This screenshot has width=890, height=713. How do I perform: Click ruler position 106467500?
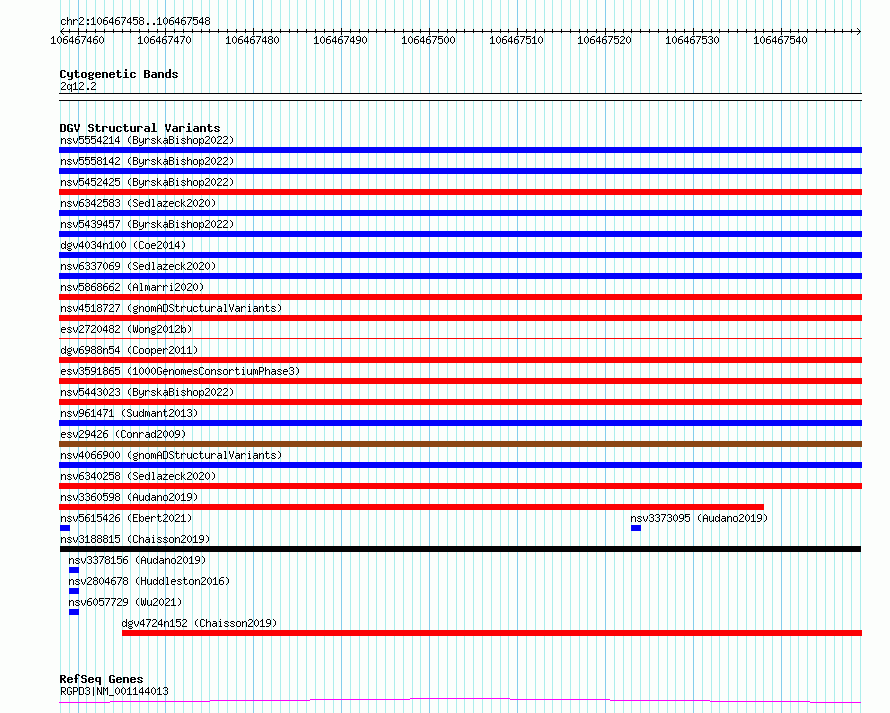click(429, 40)
